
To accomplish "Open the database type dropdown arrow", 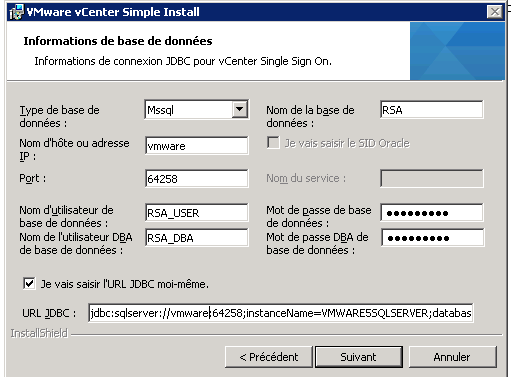I will point(240,109).
